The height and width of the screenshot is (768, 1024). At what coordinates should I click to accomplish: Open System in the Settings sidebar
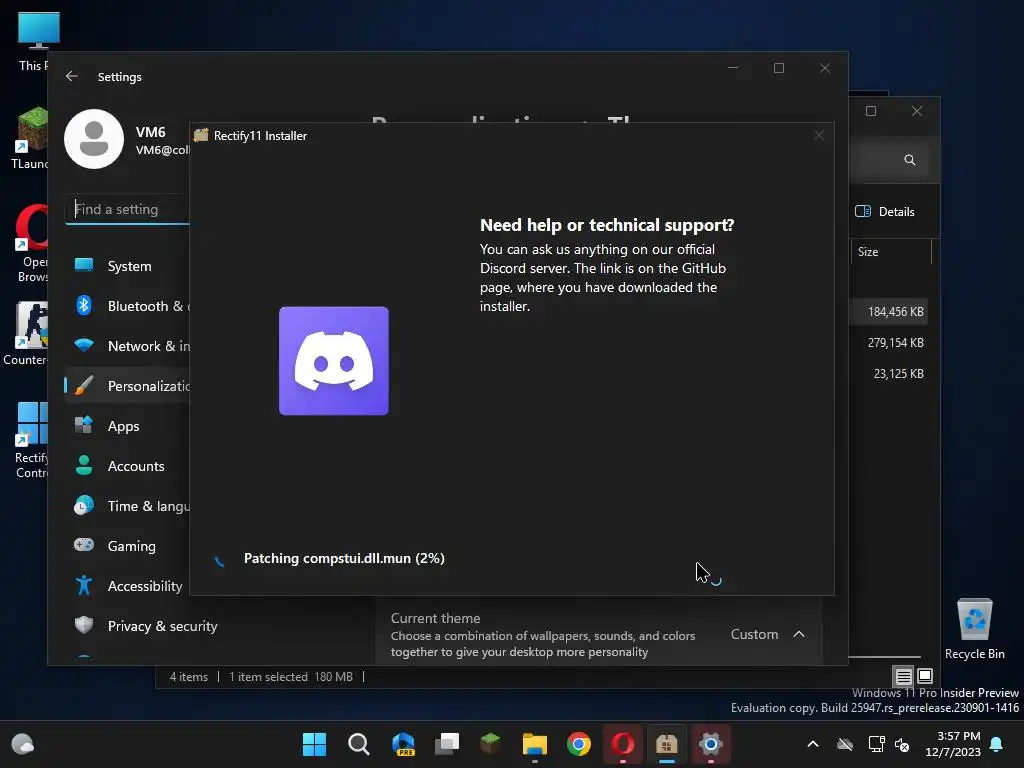coord(129,266)
